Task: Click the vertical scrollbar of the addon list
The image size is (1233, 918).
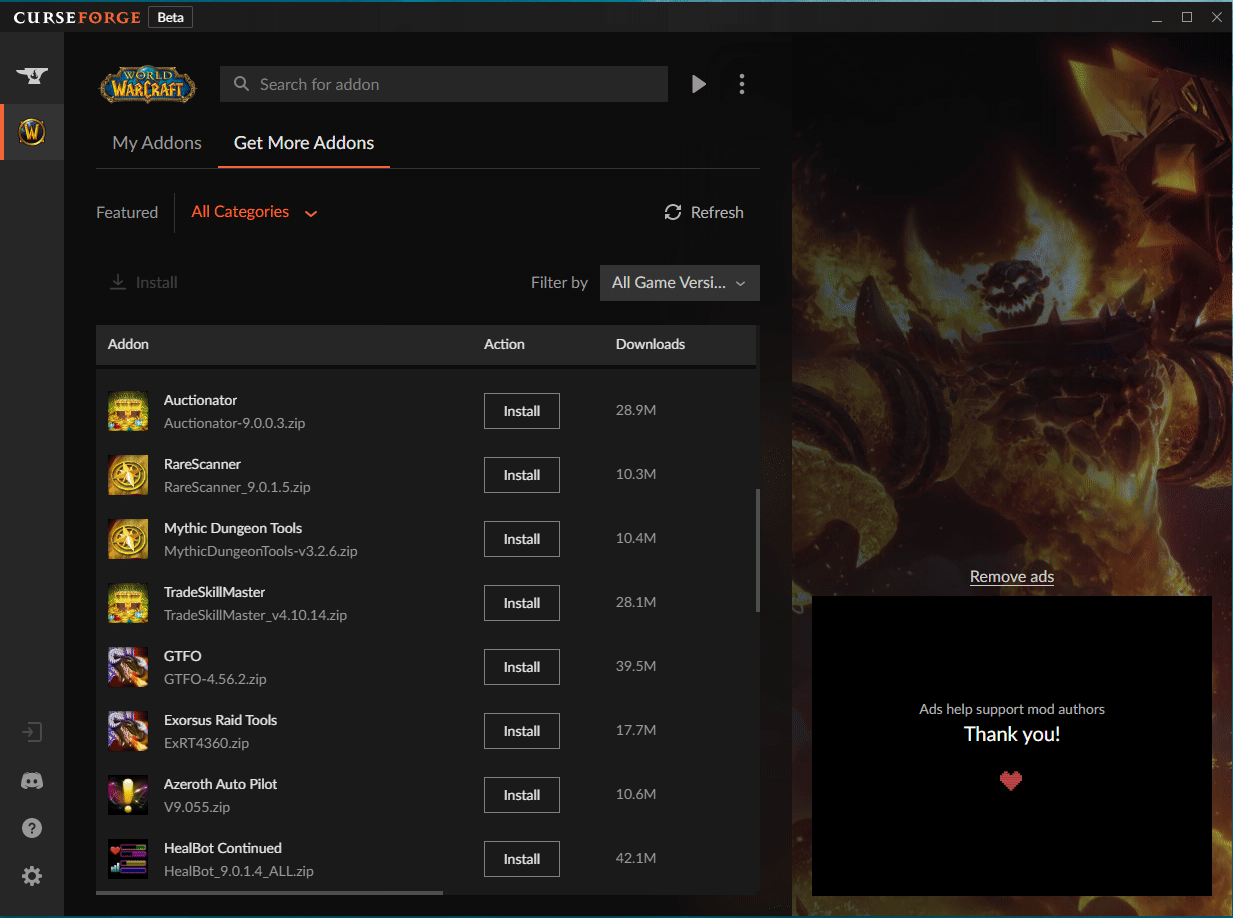Action: click(757, 550)
